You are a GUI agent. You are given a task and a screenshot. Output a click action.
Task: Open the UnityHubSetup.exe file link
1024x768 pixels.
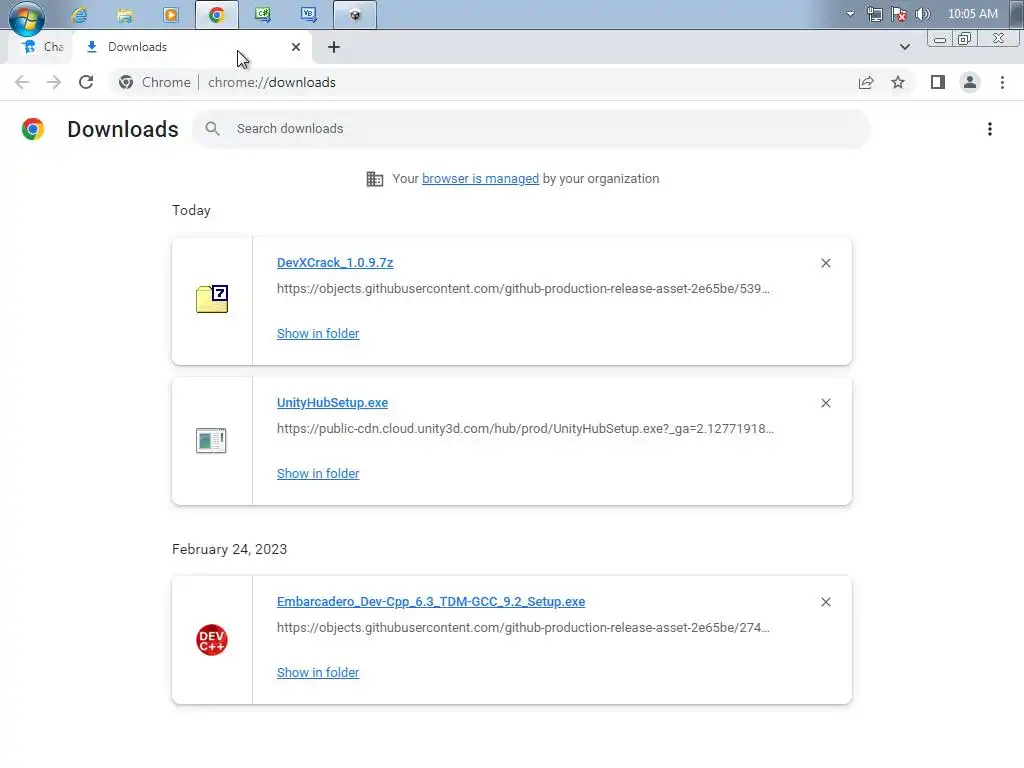tap(332, 403)
